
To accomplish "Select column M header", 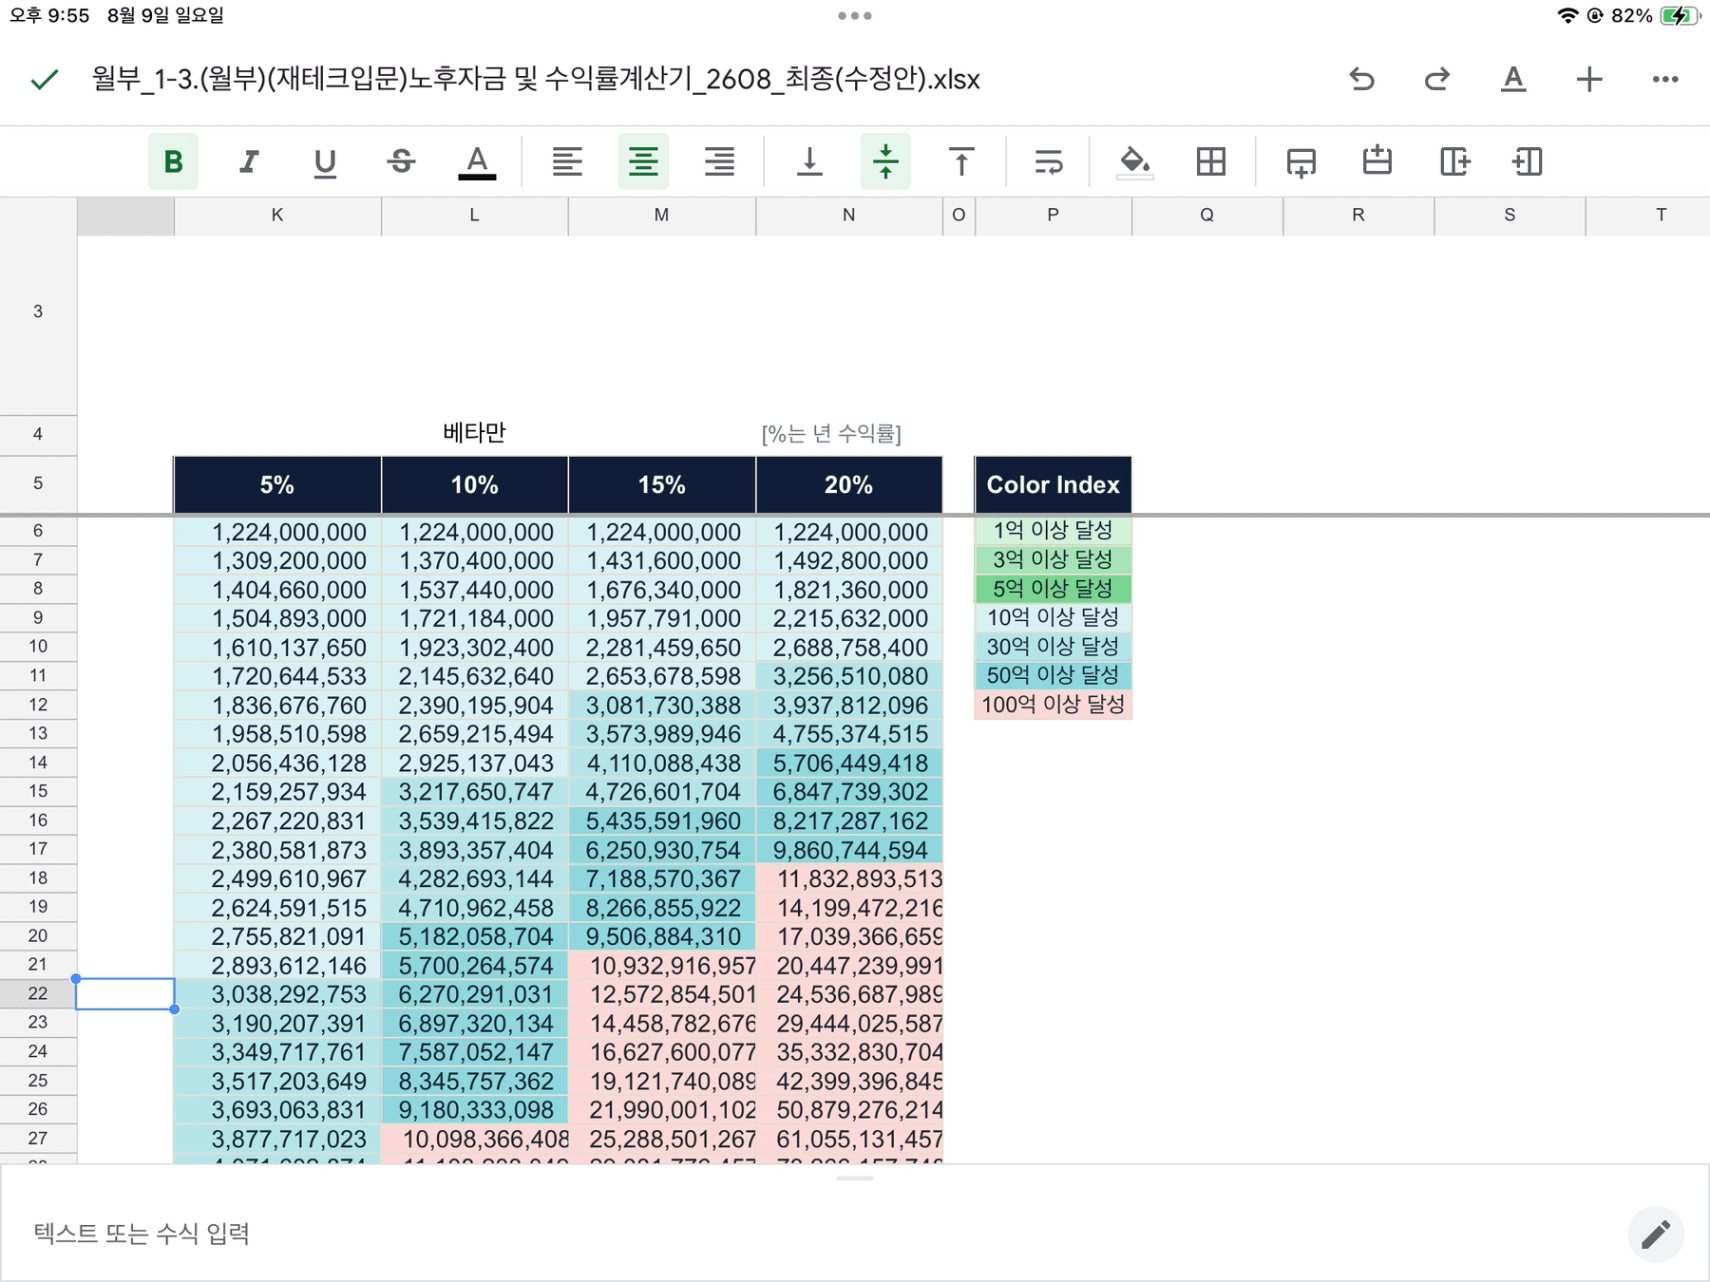I will [661, 216].
